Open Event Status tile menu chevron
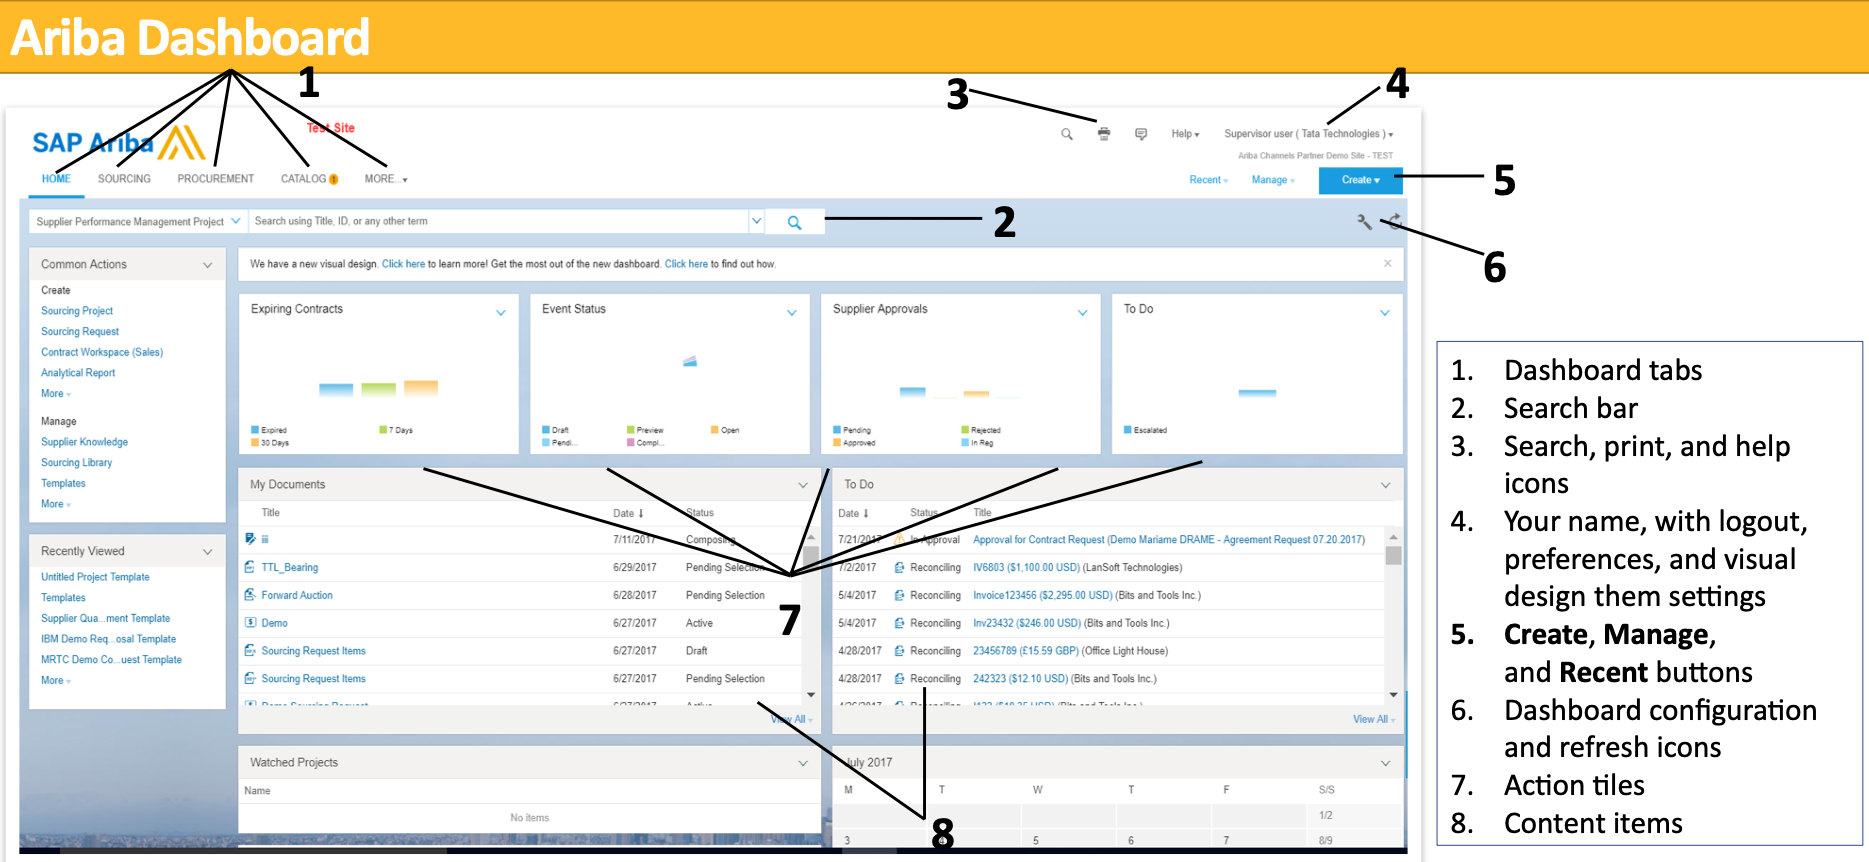This screenshot has width=1869, height=862. (792, 313)
